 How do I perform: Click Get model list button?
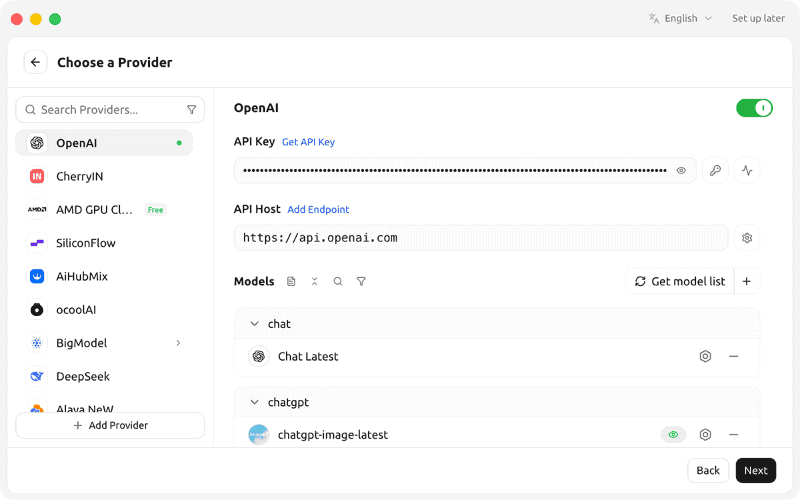[680, 281]
